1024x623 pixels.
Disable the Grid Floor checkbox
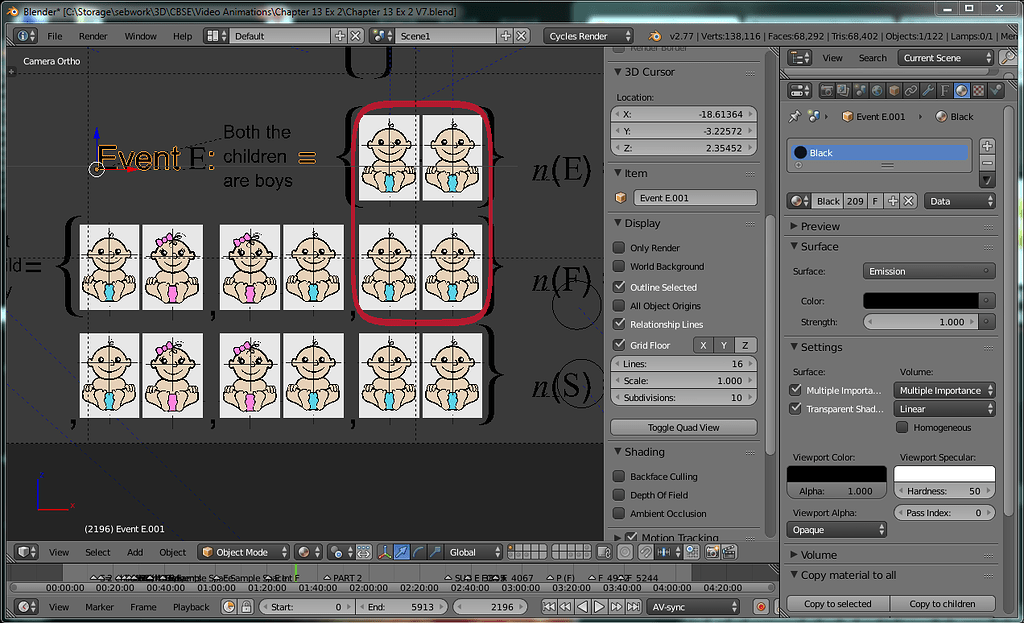click(619, 345)
